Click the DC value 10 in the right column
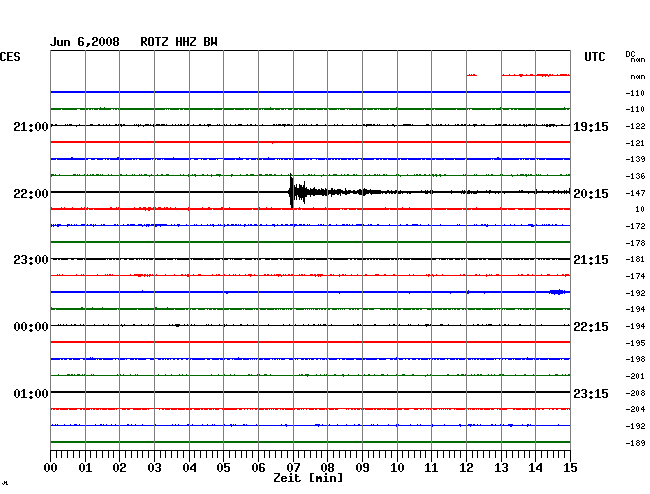This screenshot has width=650, height=494. click(640, 209)
